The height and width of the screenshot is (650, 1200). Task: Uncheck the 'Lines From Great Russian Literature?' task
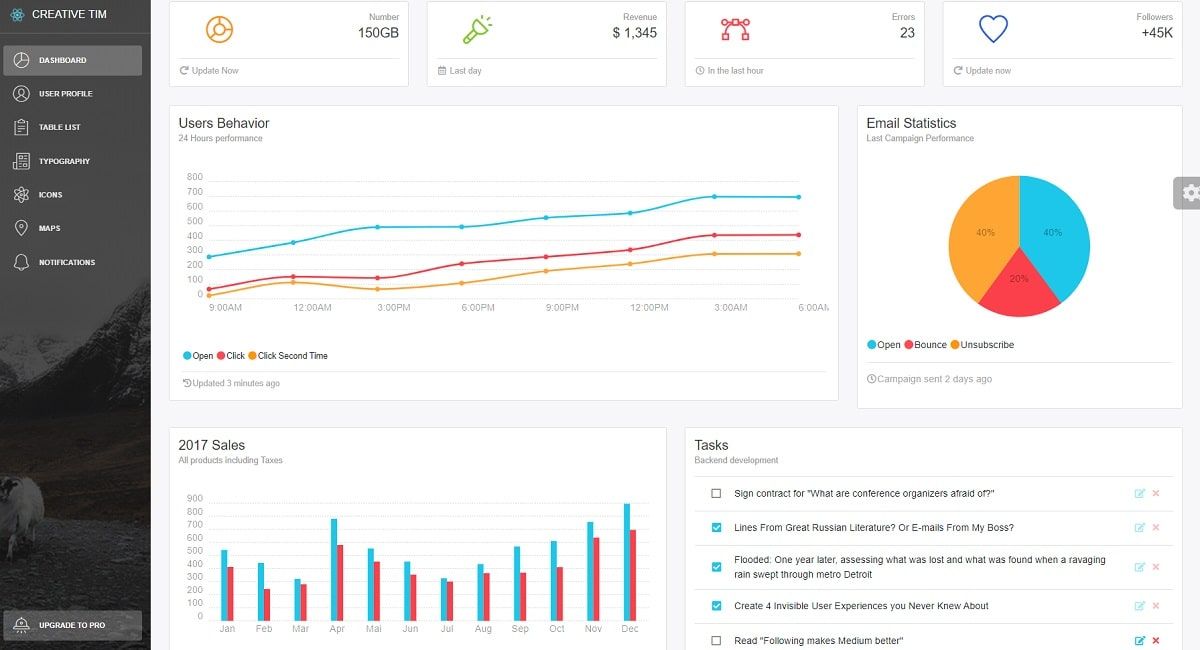(715, 527)
